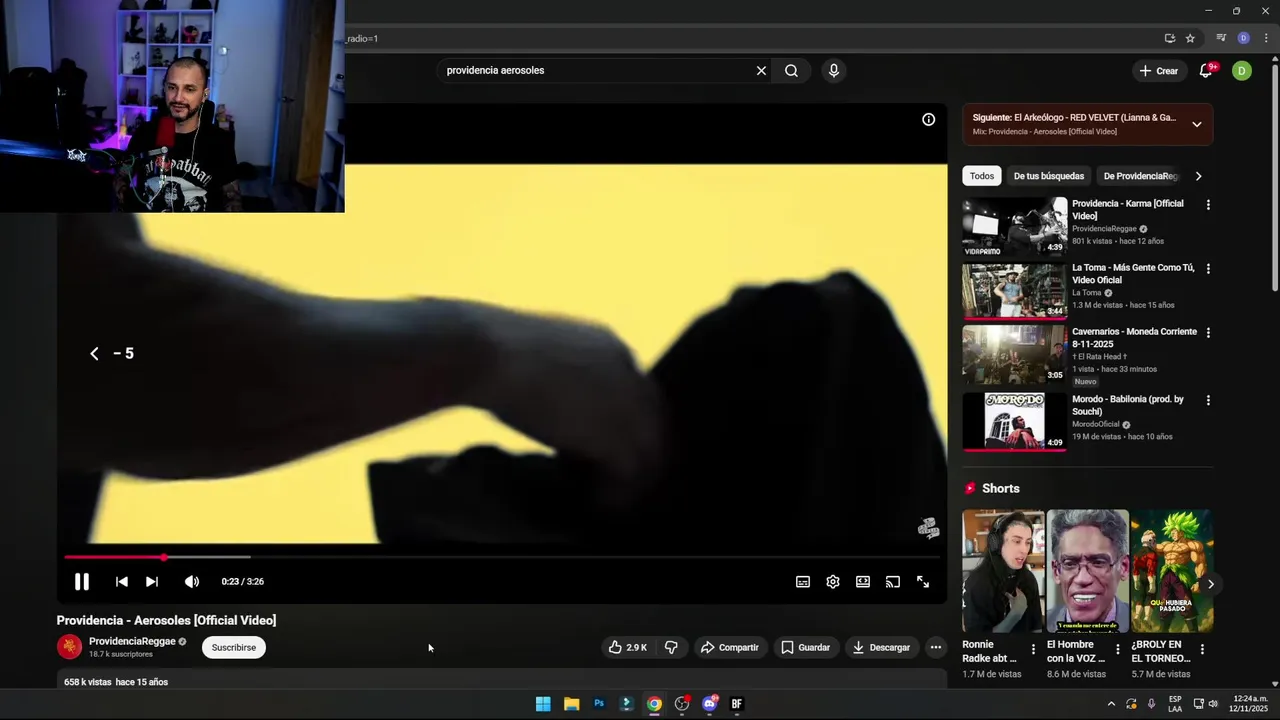Bookmark this page with star icon

[1190, 38]
